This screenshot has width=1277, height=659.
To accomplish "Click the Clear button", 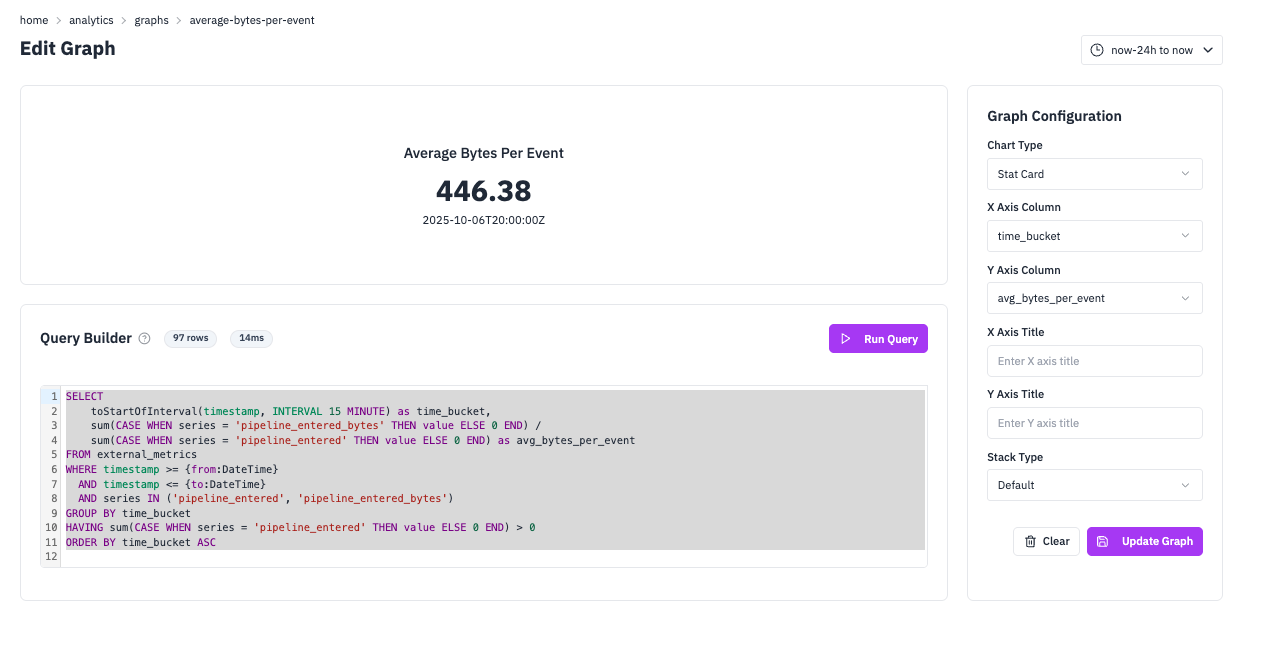I will [1046, 541].
